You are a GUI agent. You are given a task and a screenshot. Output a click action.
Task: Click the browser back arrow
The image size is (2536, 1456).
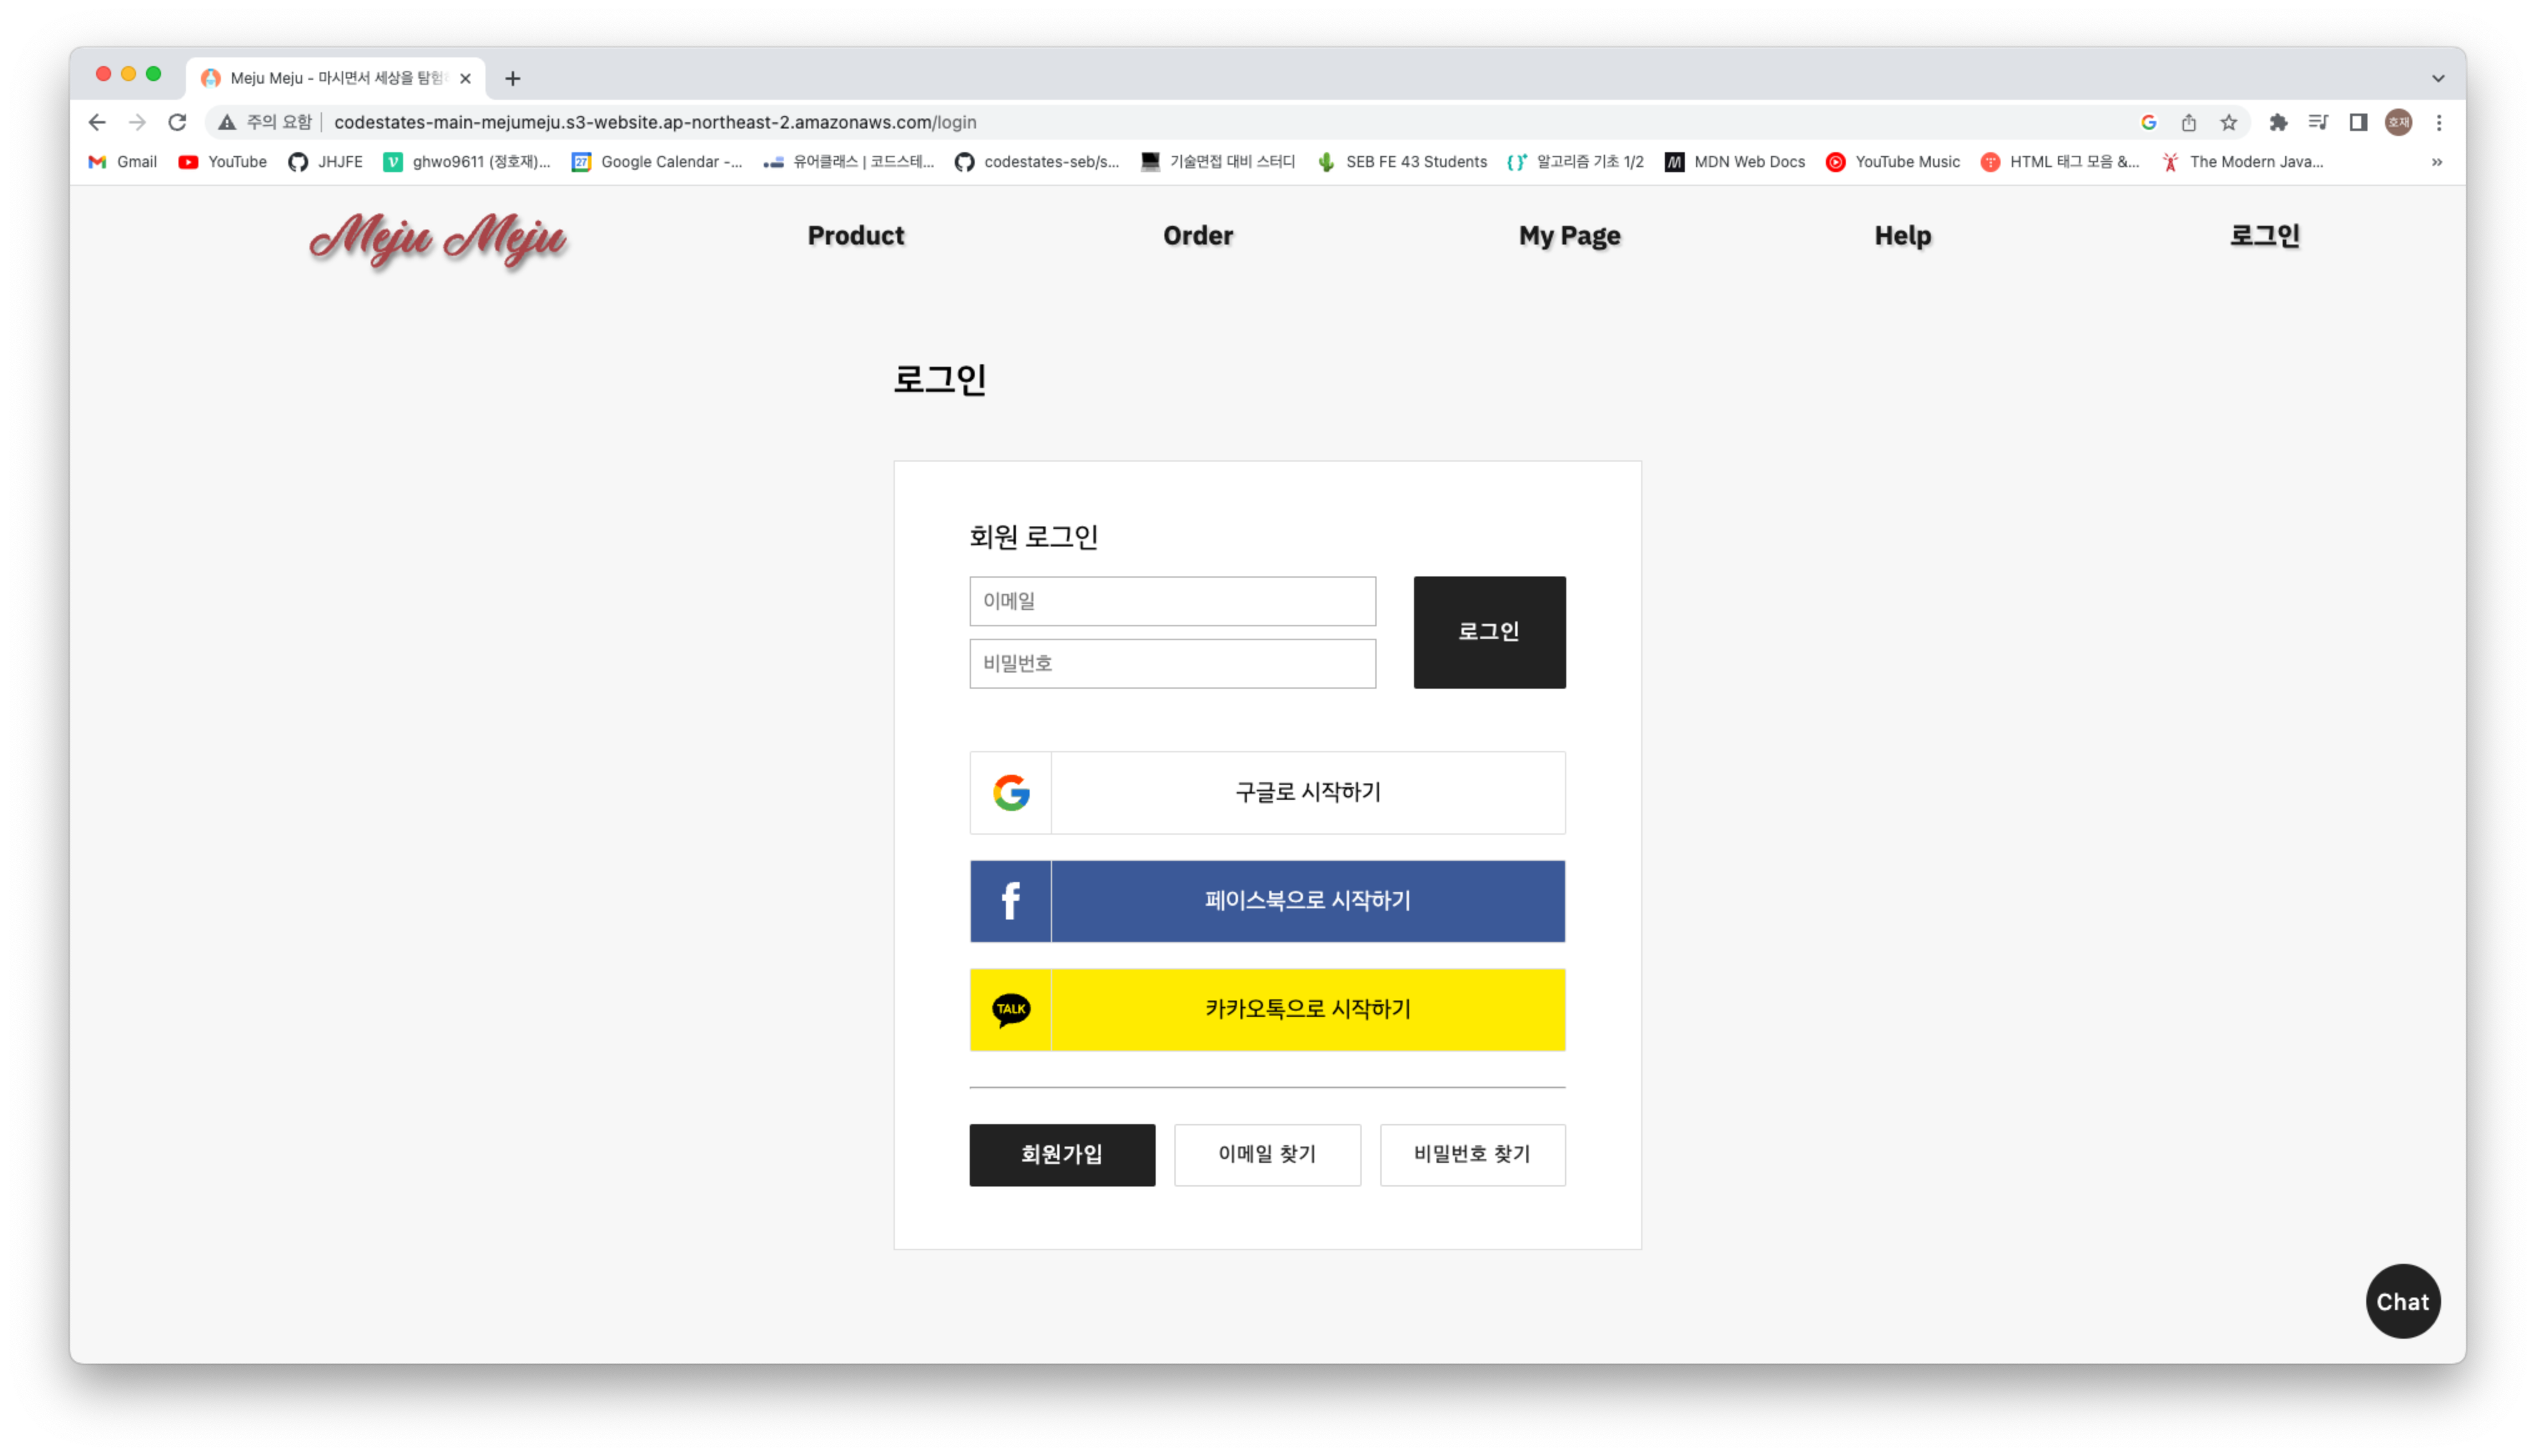pyautogui.click(x=97, y=122)
